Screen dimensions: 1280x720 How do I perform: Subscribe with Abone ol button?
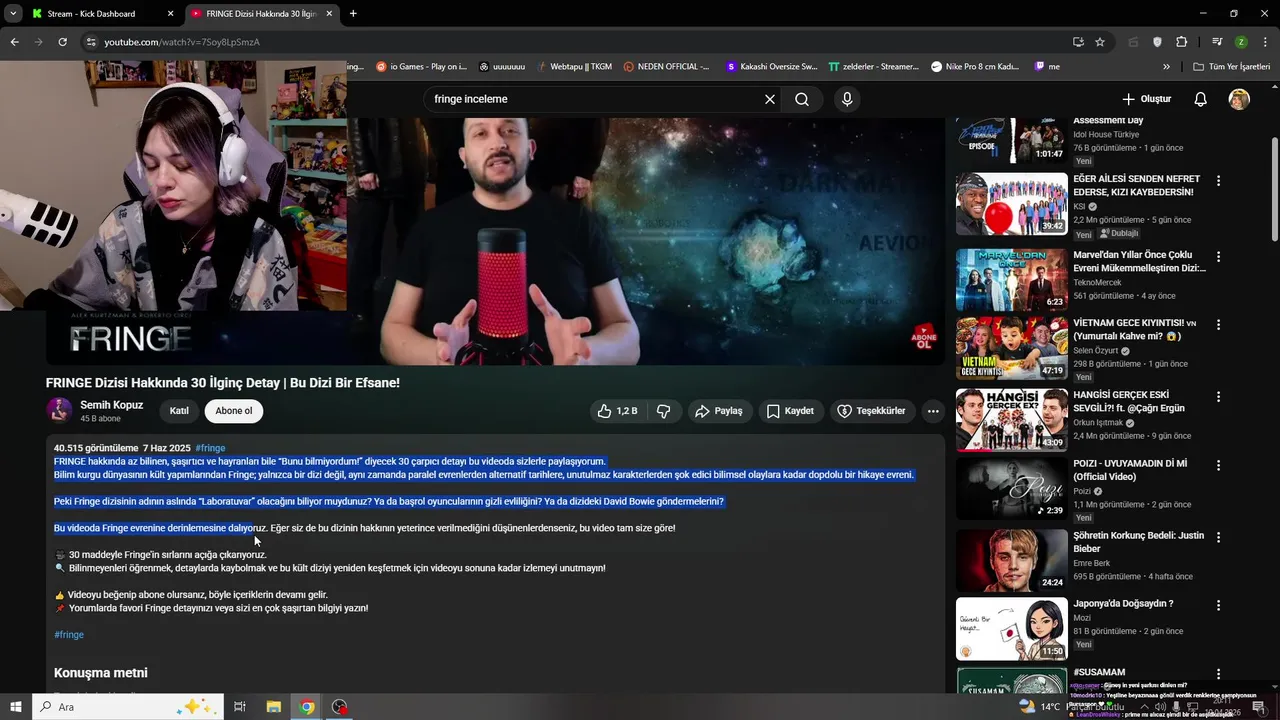pos(234,411)
